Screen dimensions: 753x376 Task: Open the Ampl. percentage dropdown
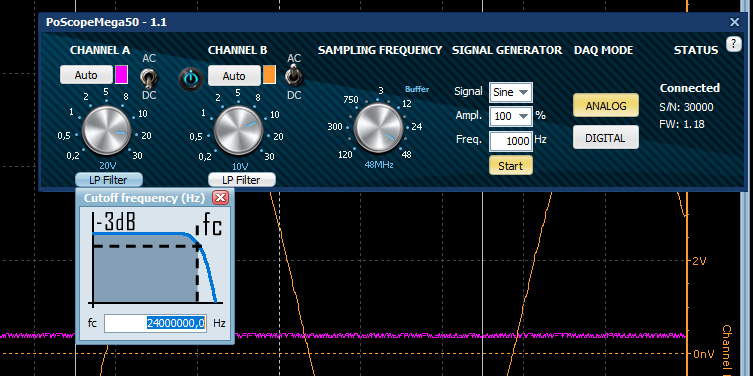pyautogui.click(x=510, y=116)
